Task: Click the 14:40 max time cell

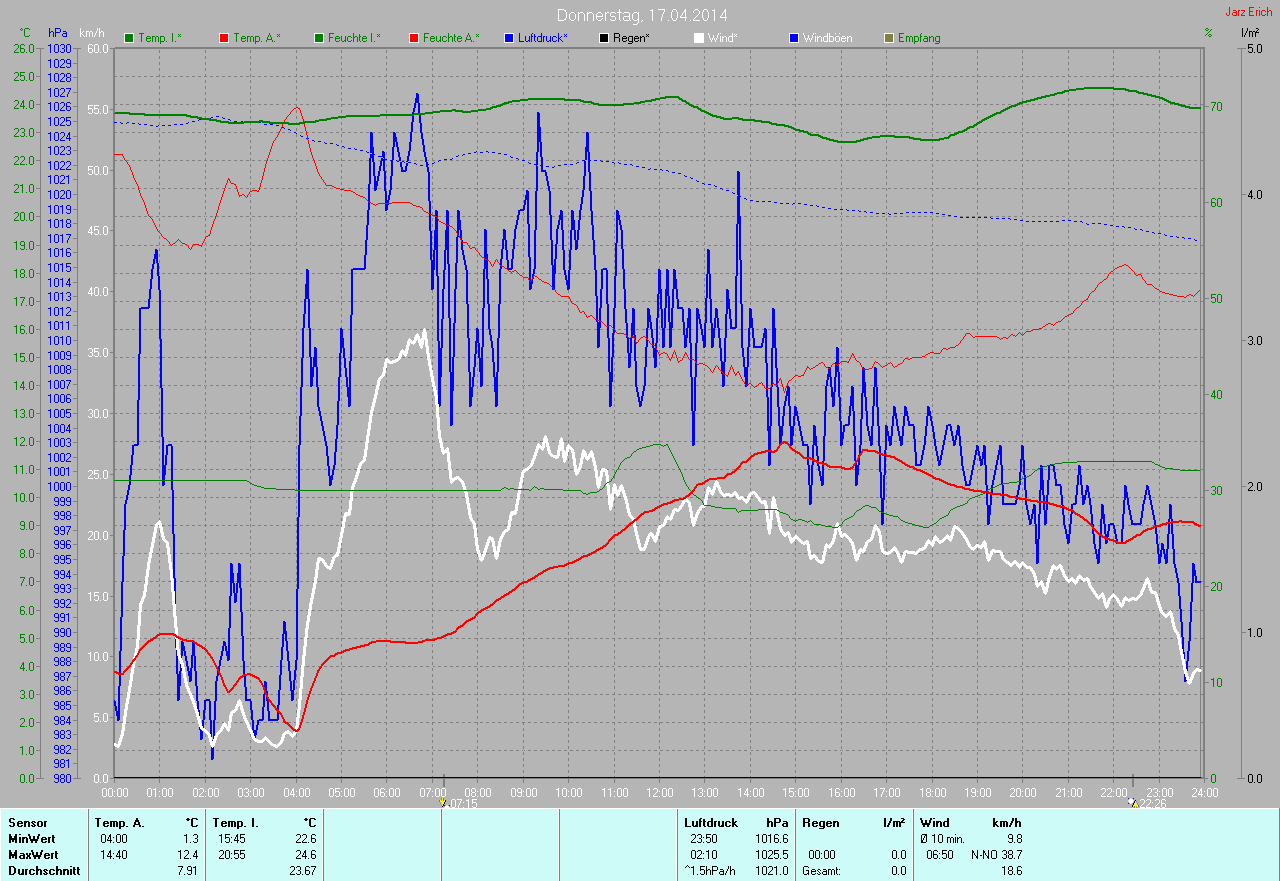Action: point(114,855)
